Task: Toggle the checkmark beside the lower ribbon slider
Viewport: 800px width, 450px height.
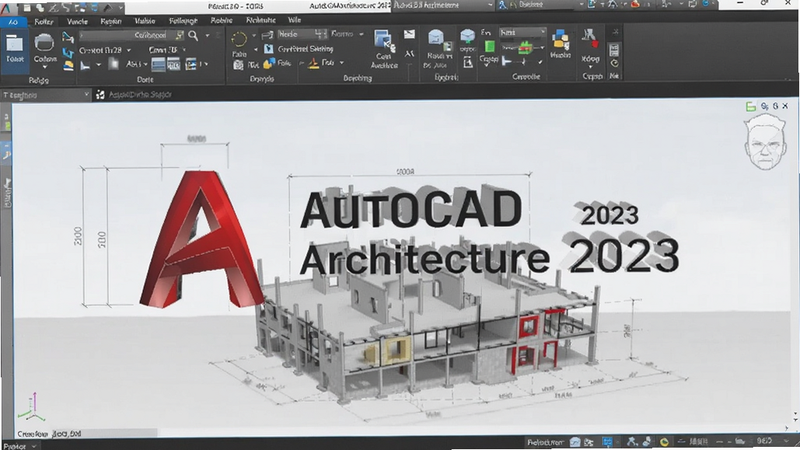Action: coord(540,62)
